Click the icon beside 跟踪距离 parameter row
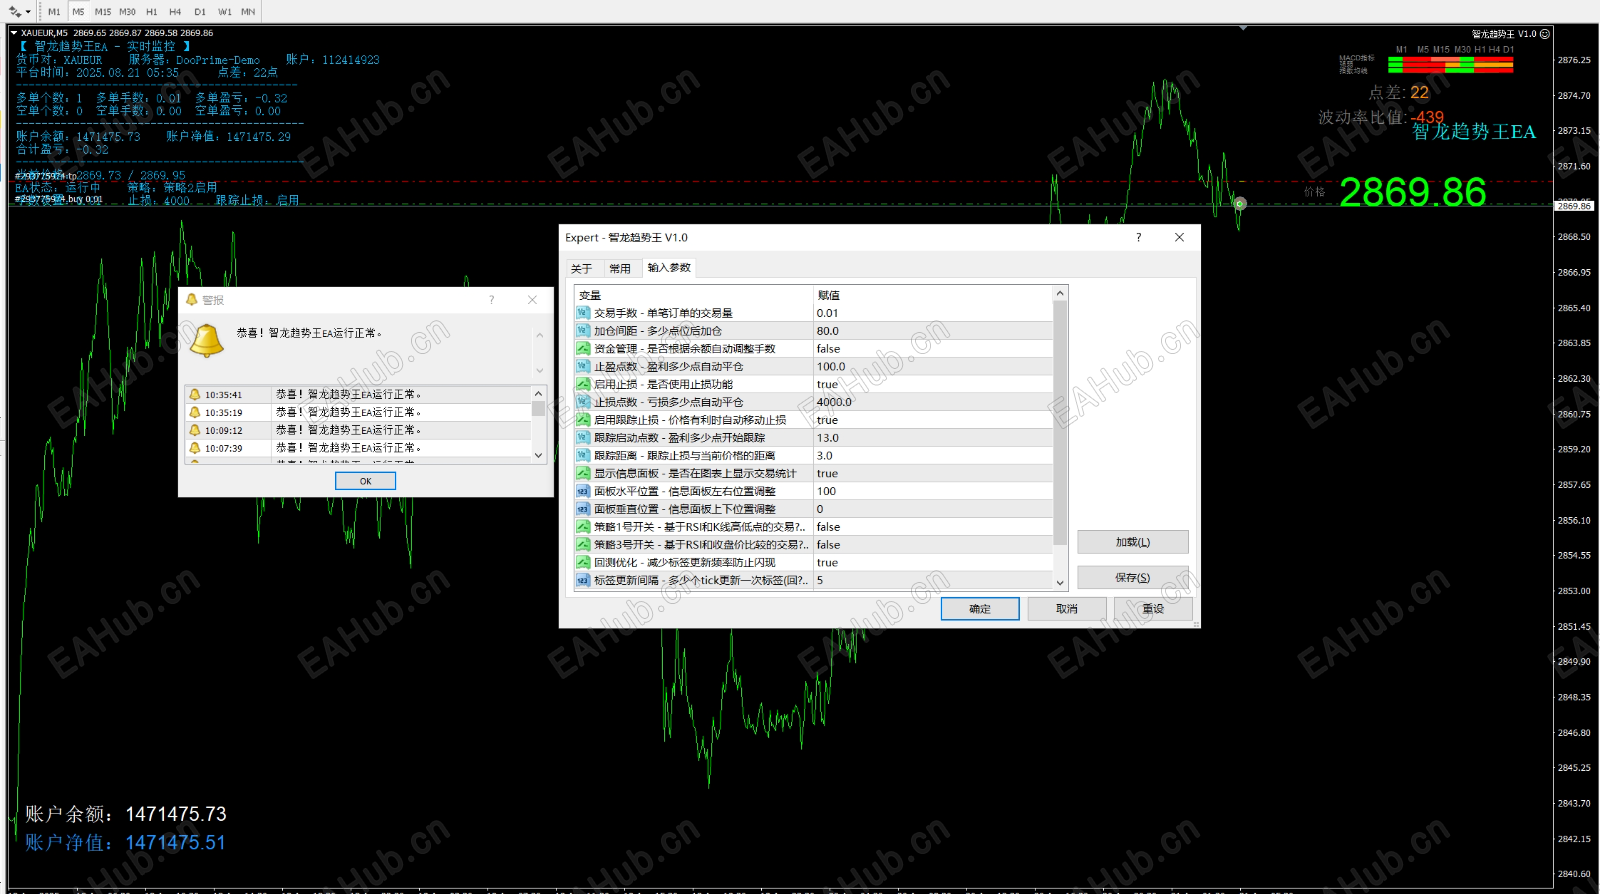The height and width of the screenshot is (894, 1600). pos(583,456)
